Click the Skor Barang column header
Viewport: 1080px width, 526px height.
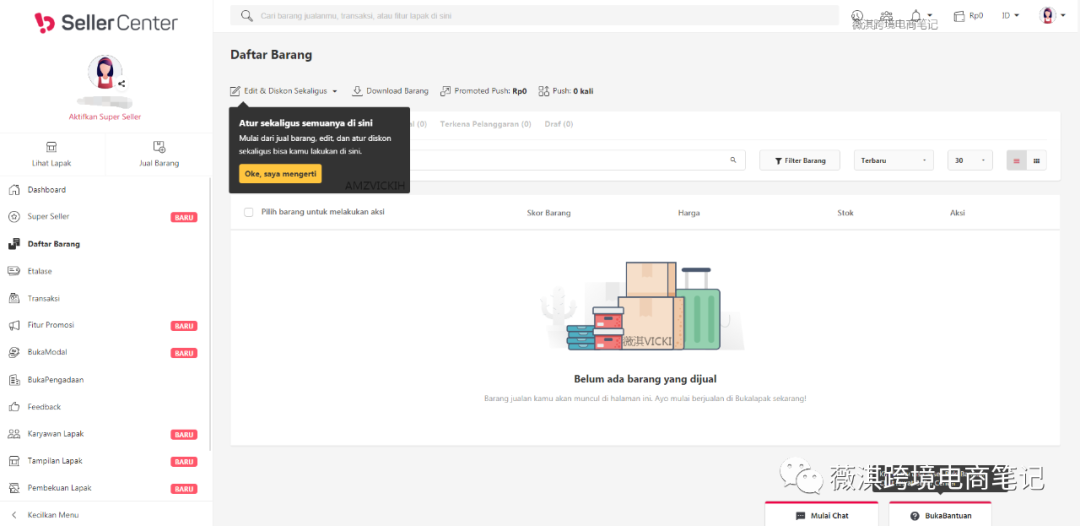coord(548,213)
